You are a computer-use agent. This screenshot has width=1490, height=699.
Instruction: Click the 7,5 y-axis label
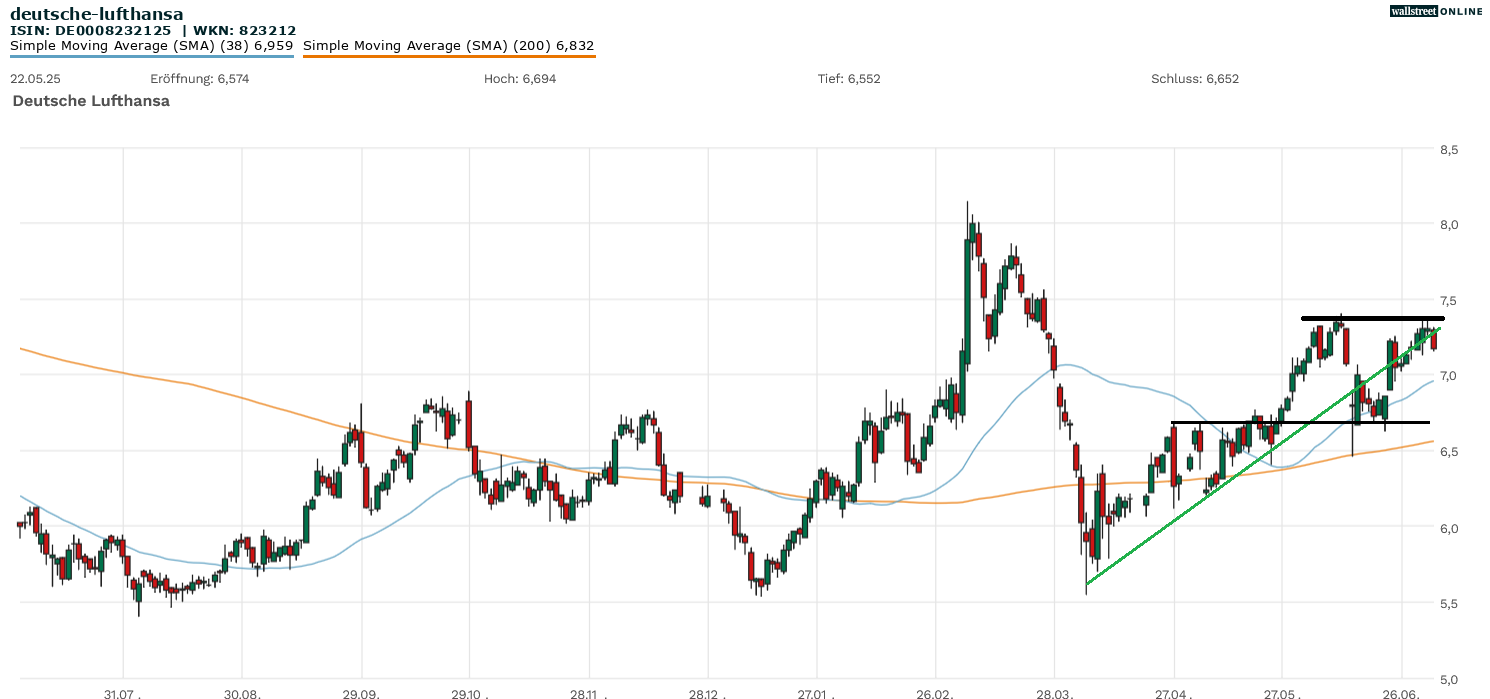1449,301
